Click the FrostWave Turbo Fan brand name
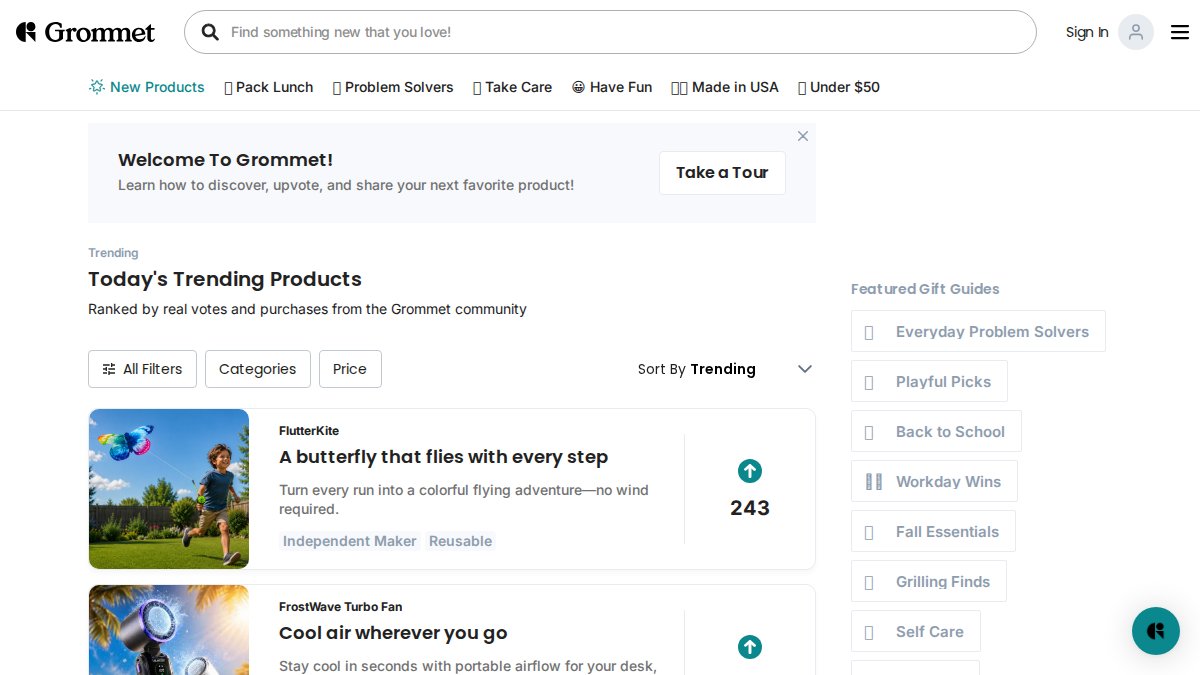Viewport: 1200px width, 675px height. point(341,607)
